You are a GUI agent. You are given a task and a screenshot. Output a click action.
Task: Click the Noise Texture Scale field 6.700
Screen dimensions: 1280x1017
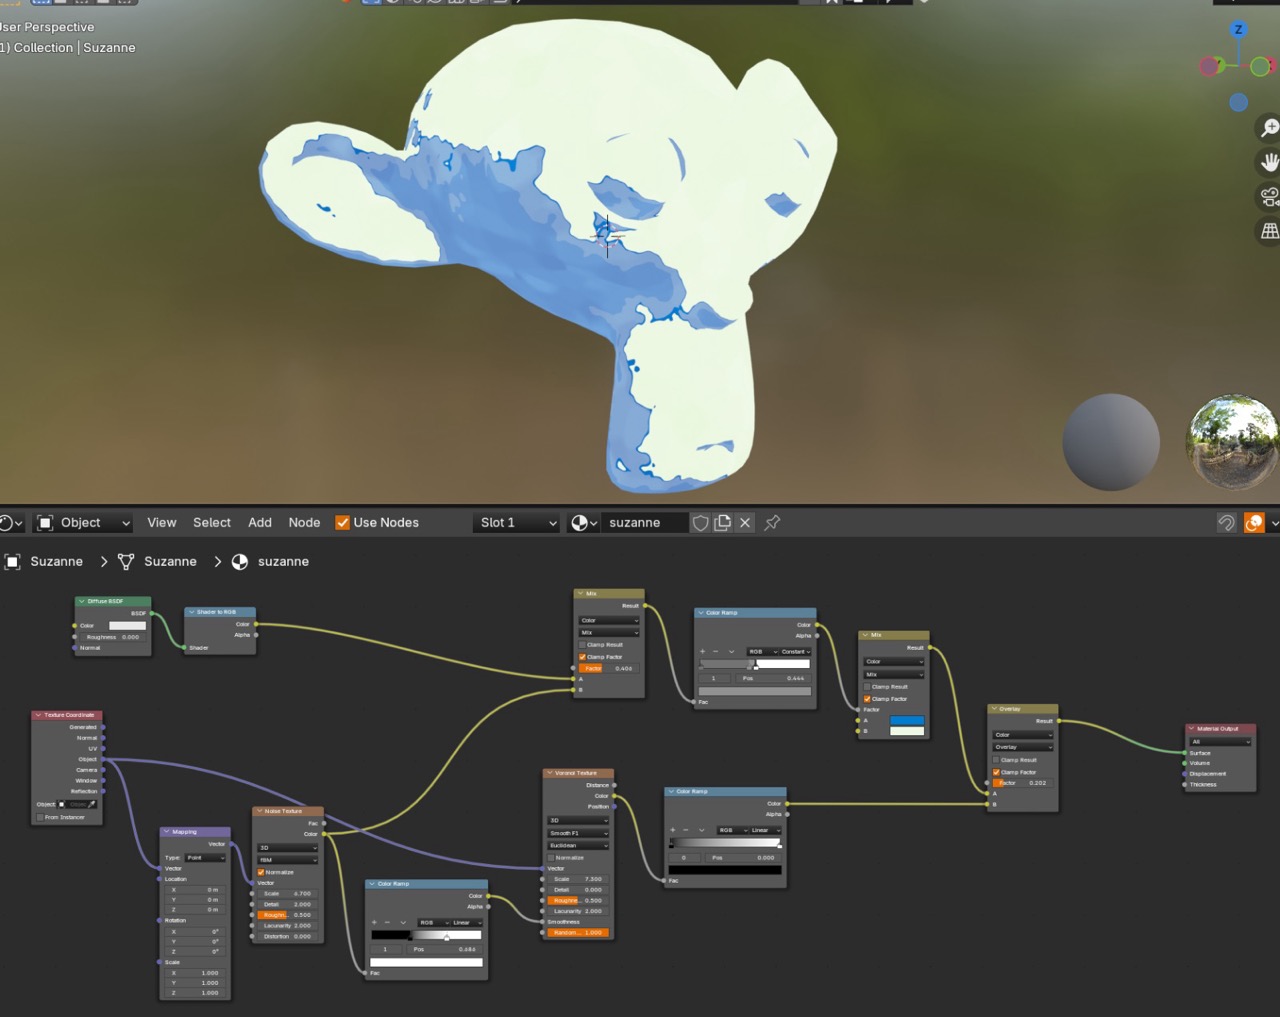coord(288,893)
